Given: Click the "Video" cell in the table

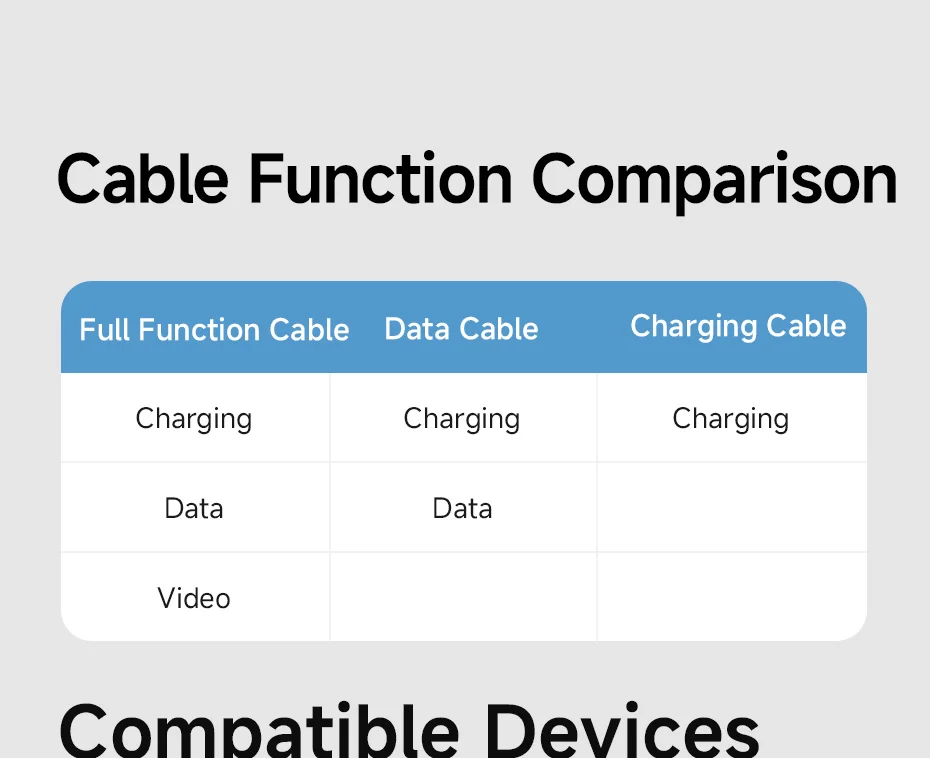Looking at the screenshot, I should coord(194,598).
